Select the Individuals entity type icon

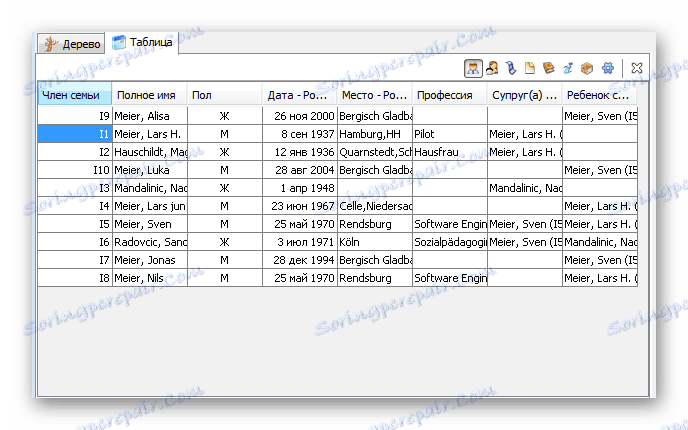(473, 68)
